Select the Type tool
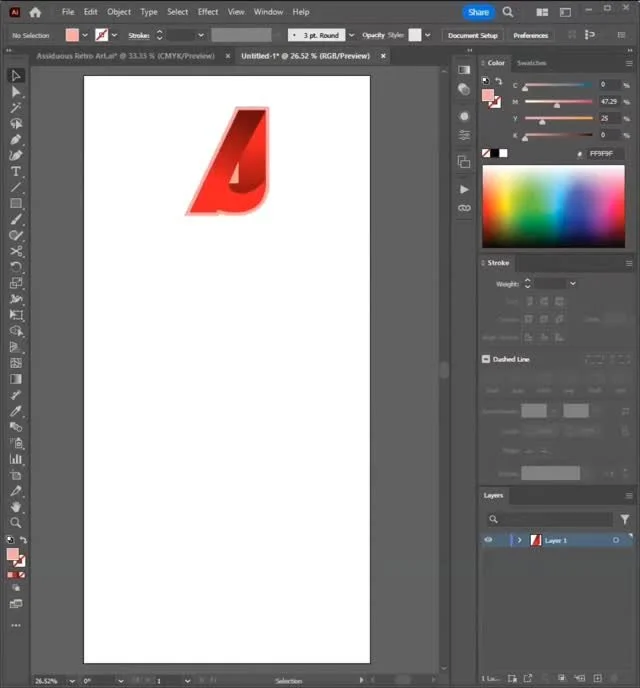Screen dimensions: 640x688 pos(16,171)
